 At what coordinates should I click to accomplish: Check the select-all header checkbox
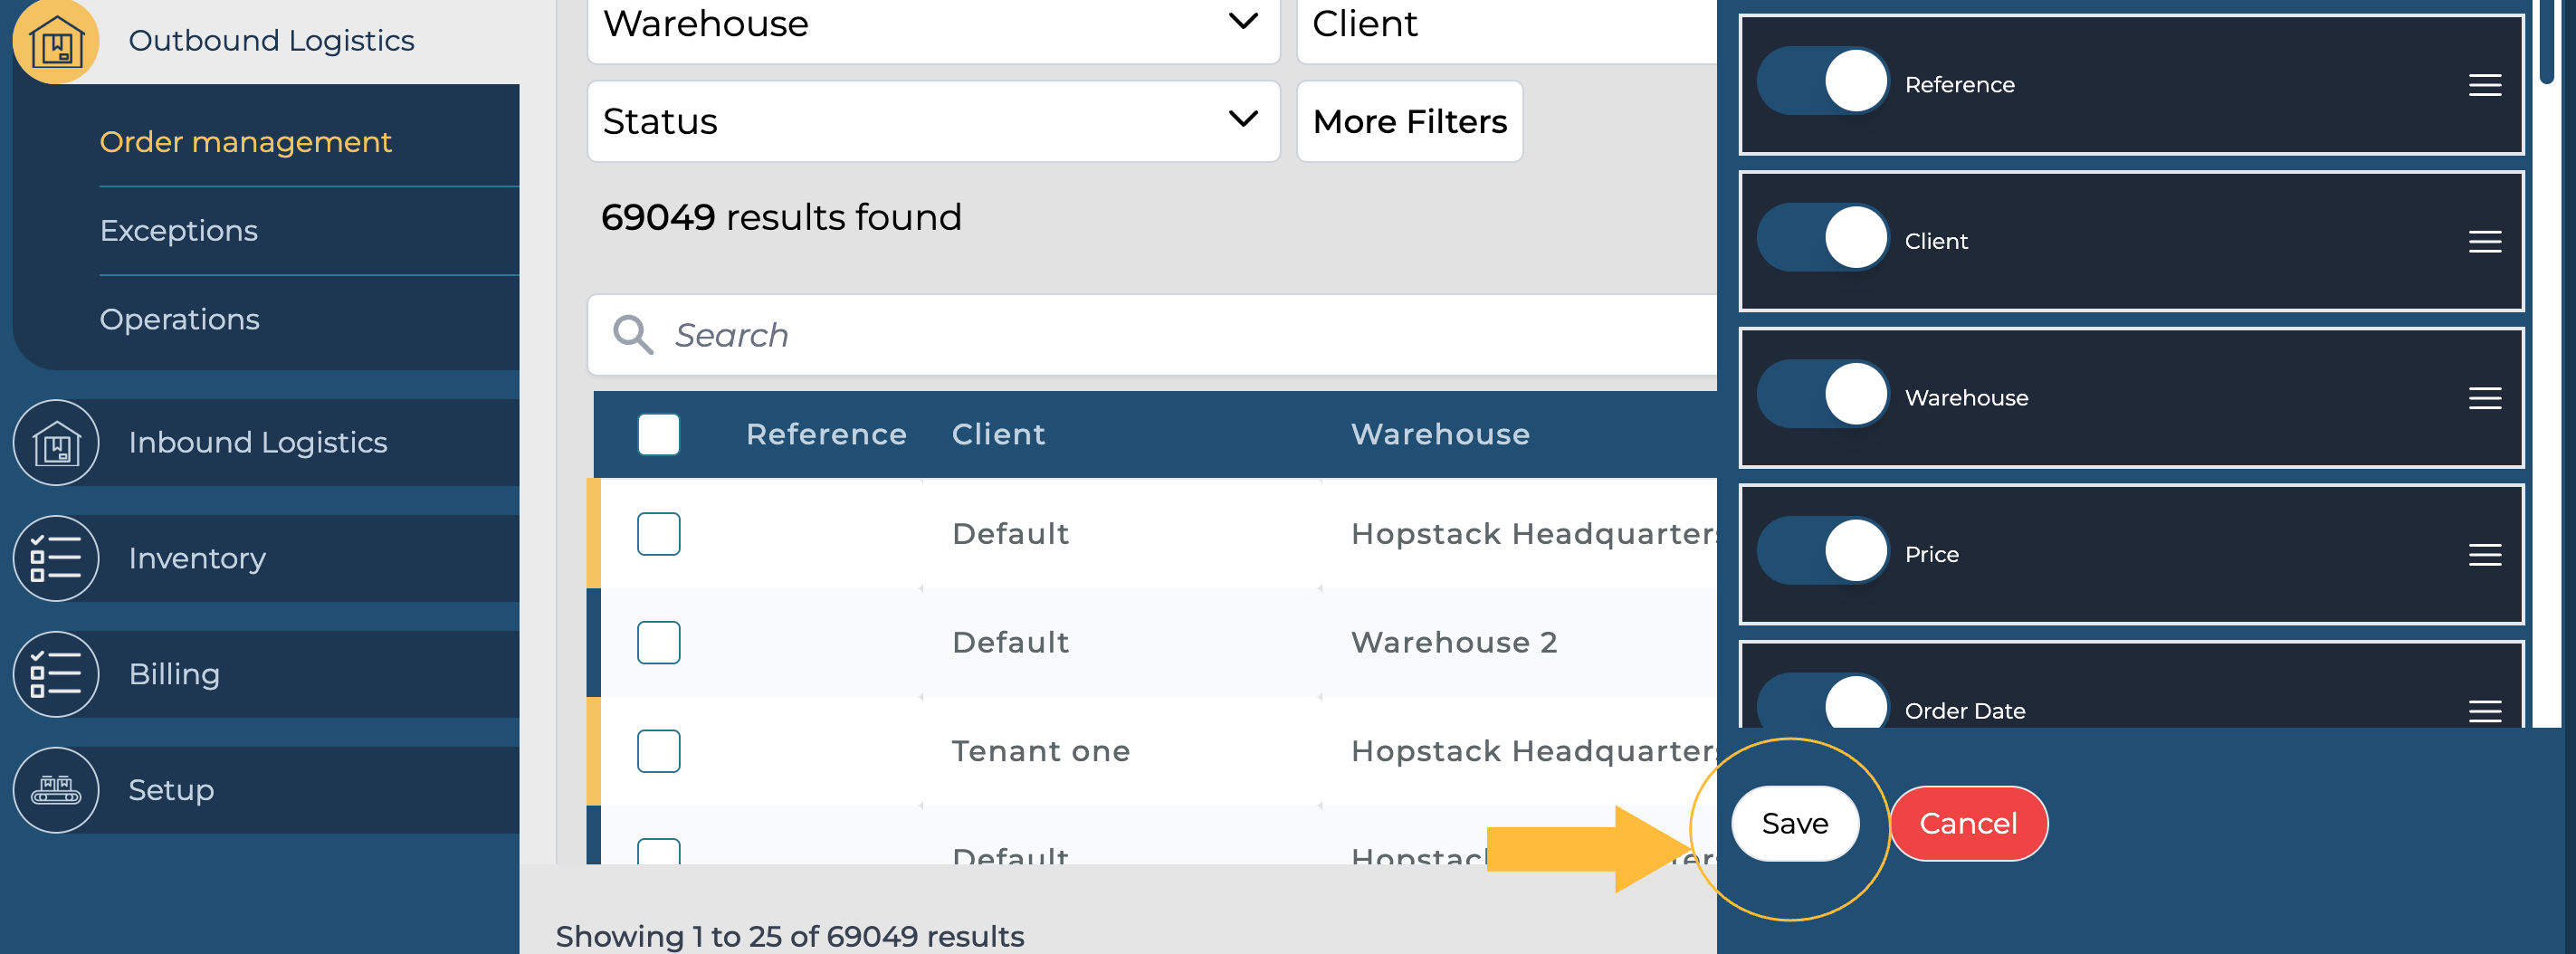[x=658, y=435]
